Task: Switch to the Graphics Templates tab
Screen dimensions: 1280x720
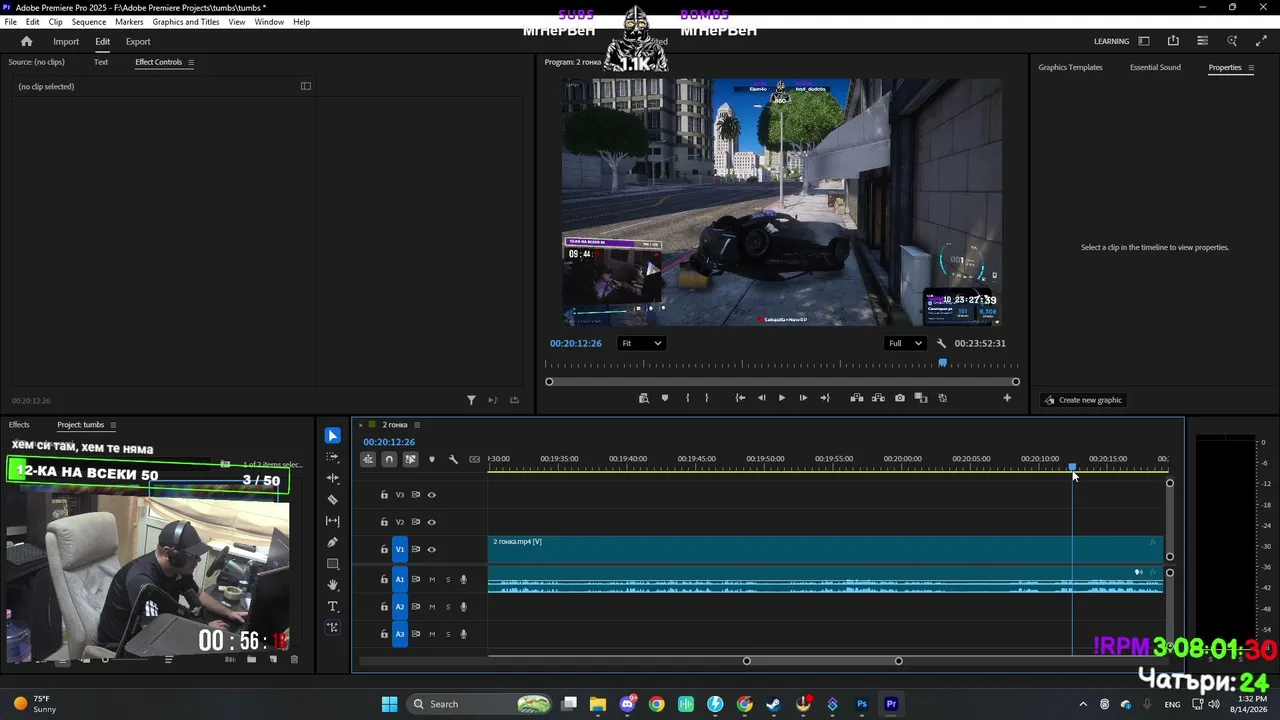Action: 1070,68
